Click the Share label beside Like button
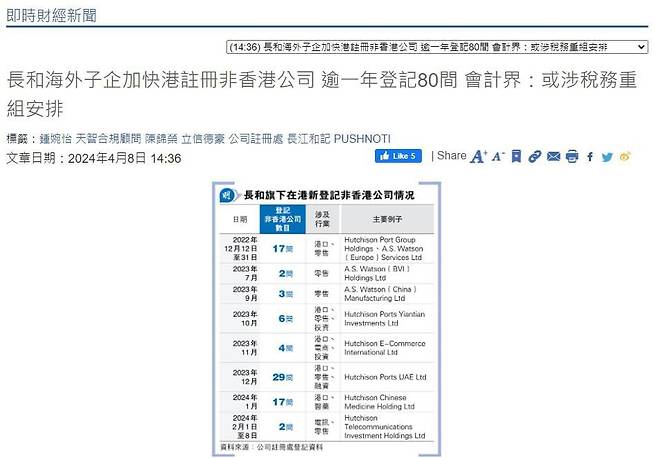 (452, 155)
